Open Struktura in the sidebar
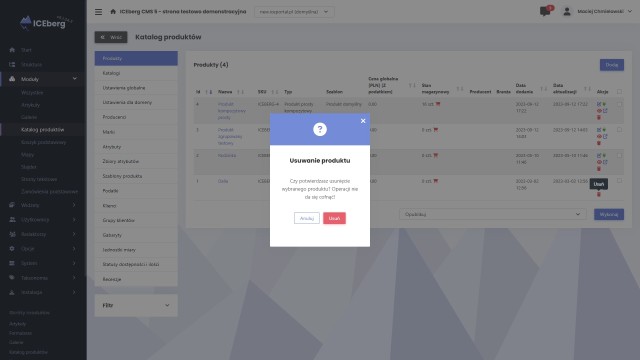Image resolution: width=640 pixels, height=360 pixels. click(x=31, y=64)
